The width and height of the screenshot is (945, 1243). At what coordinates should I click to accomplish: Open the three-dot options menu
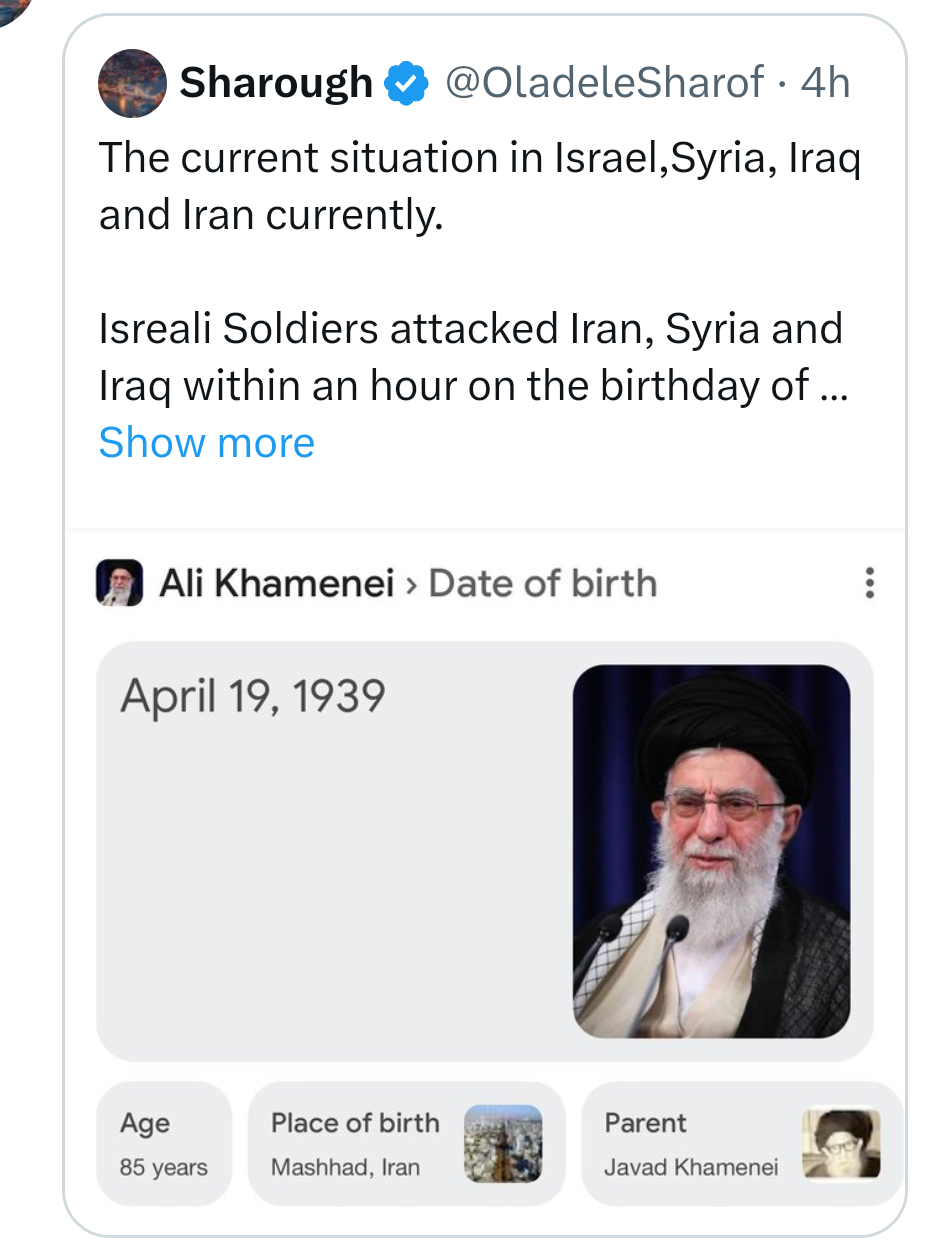pos(869,583)
